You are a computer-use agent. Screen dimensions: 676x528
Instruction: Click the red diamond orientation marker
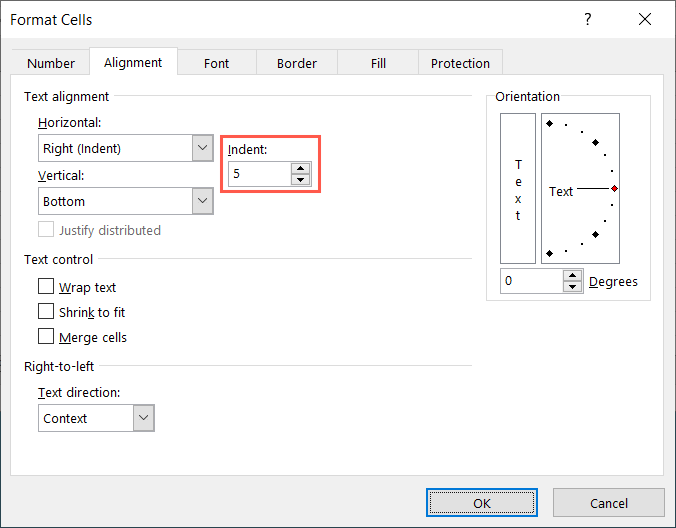(614, 188)
